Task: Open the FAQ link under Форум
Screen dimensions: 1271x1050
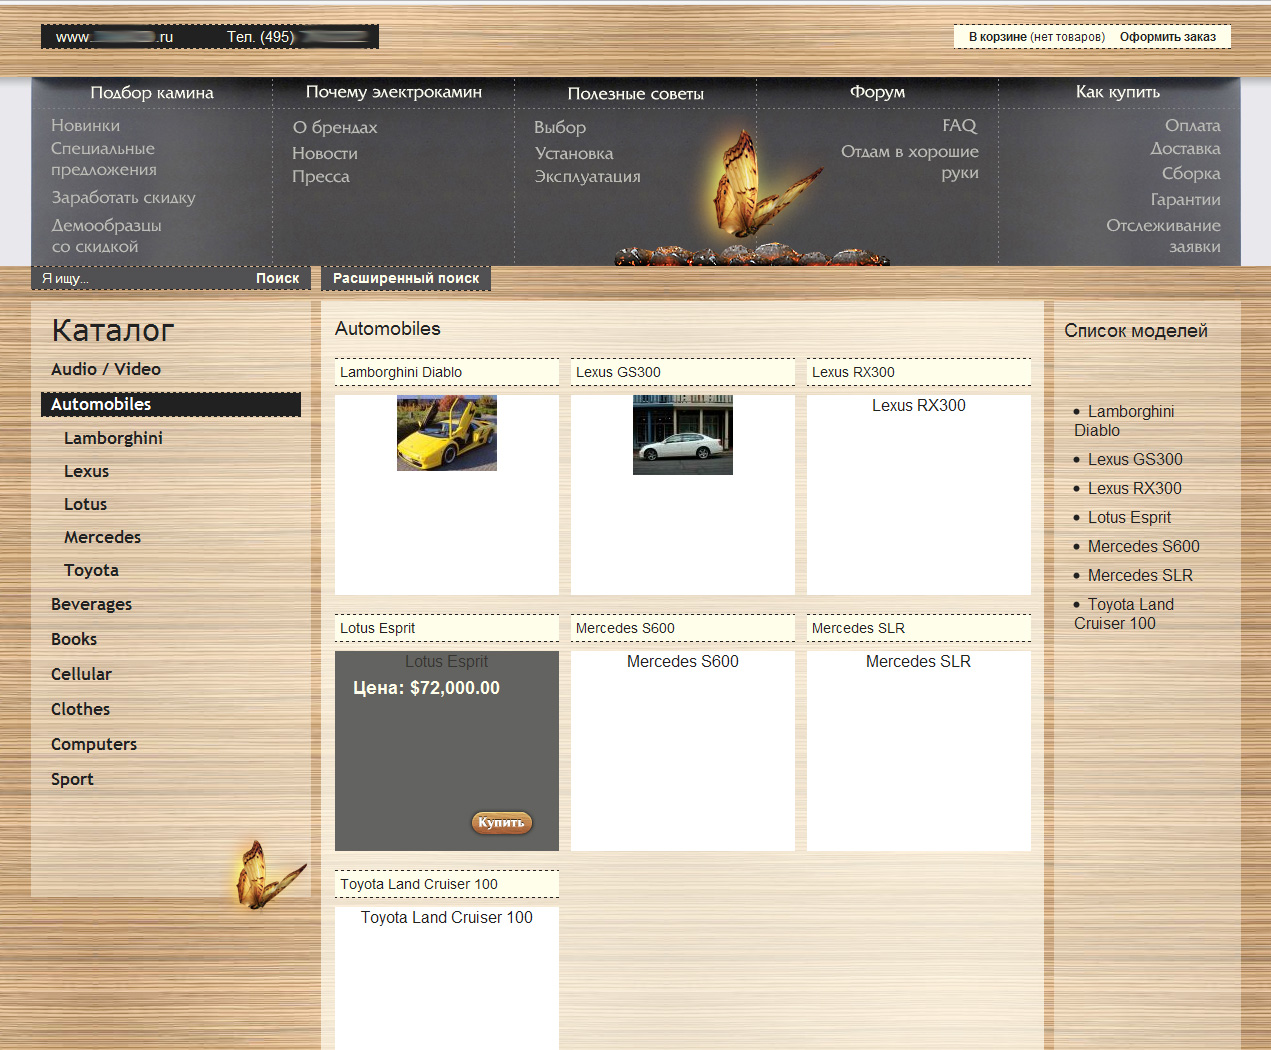Action: 959,125
